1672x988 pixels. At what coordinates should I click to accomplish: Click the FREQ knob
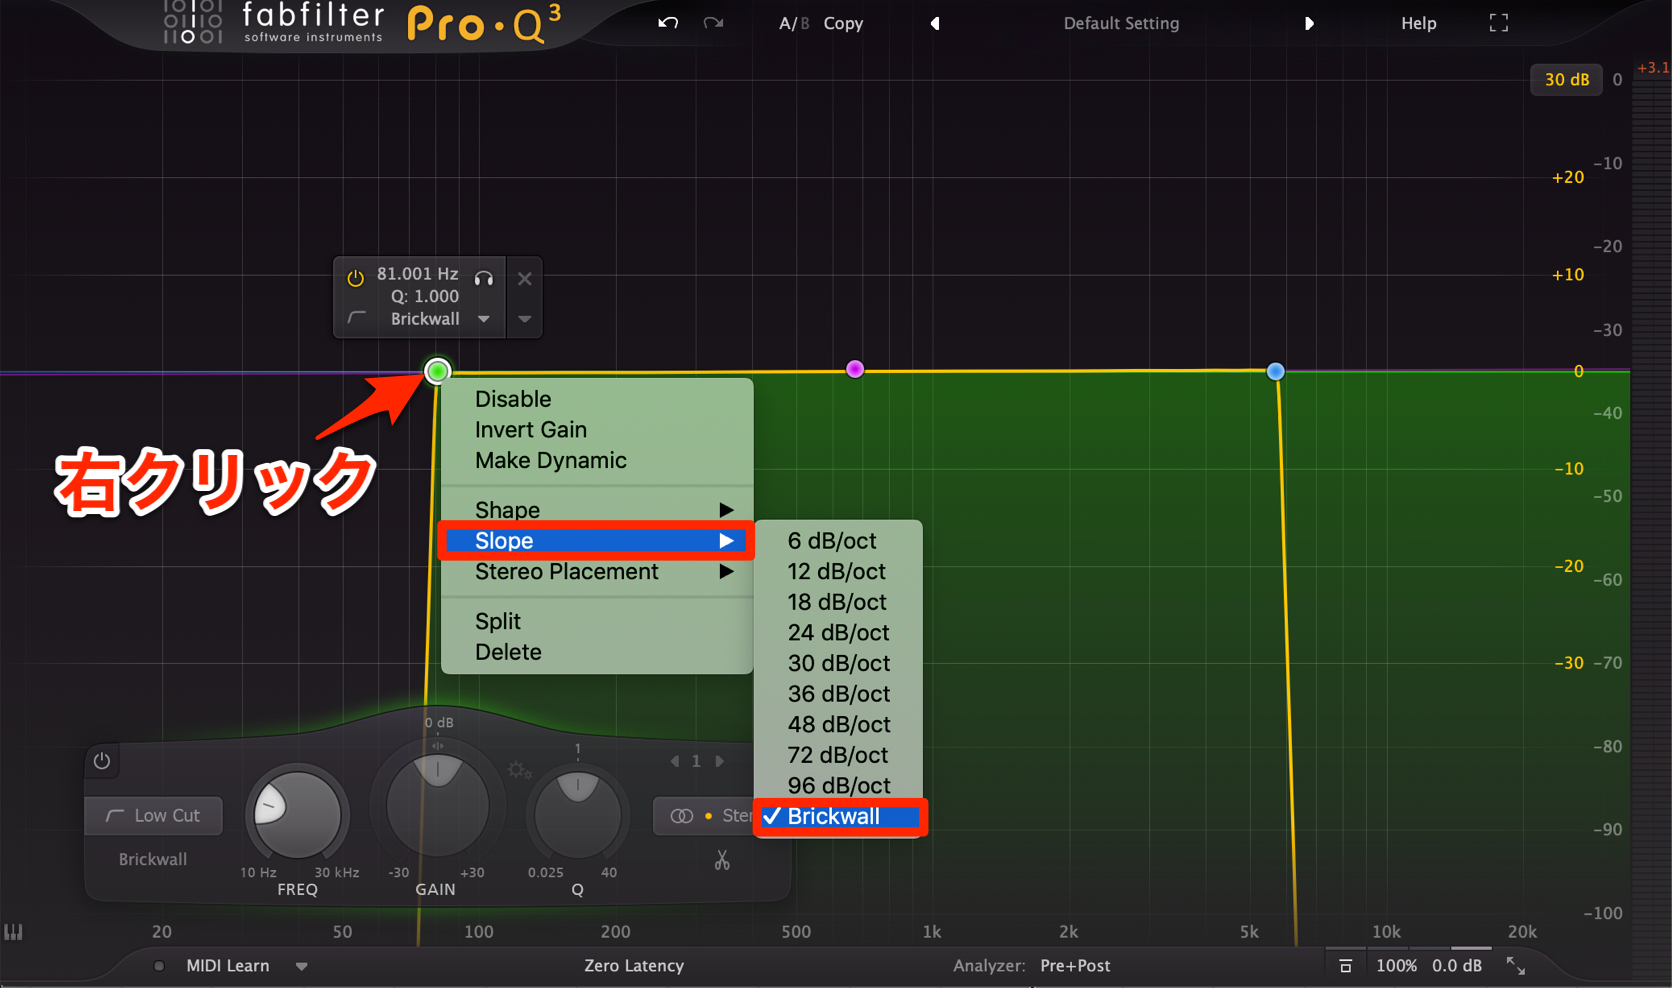[297, 814]
